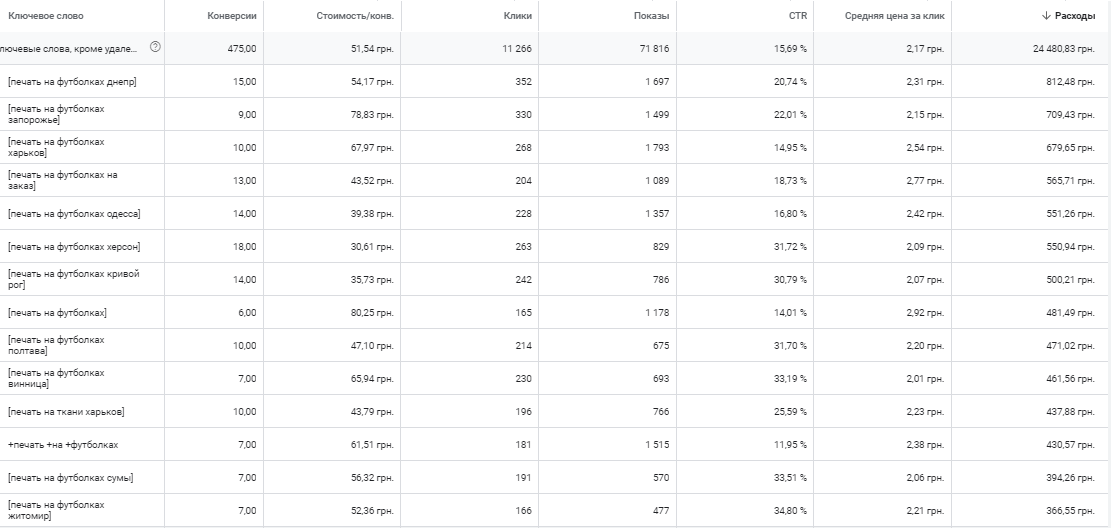The image size is (1111, 528).
Task: Open broad keyword +печать +на +футболках
Action: (63, 445)
